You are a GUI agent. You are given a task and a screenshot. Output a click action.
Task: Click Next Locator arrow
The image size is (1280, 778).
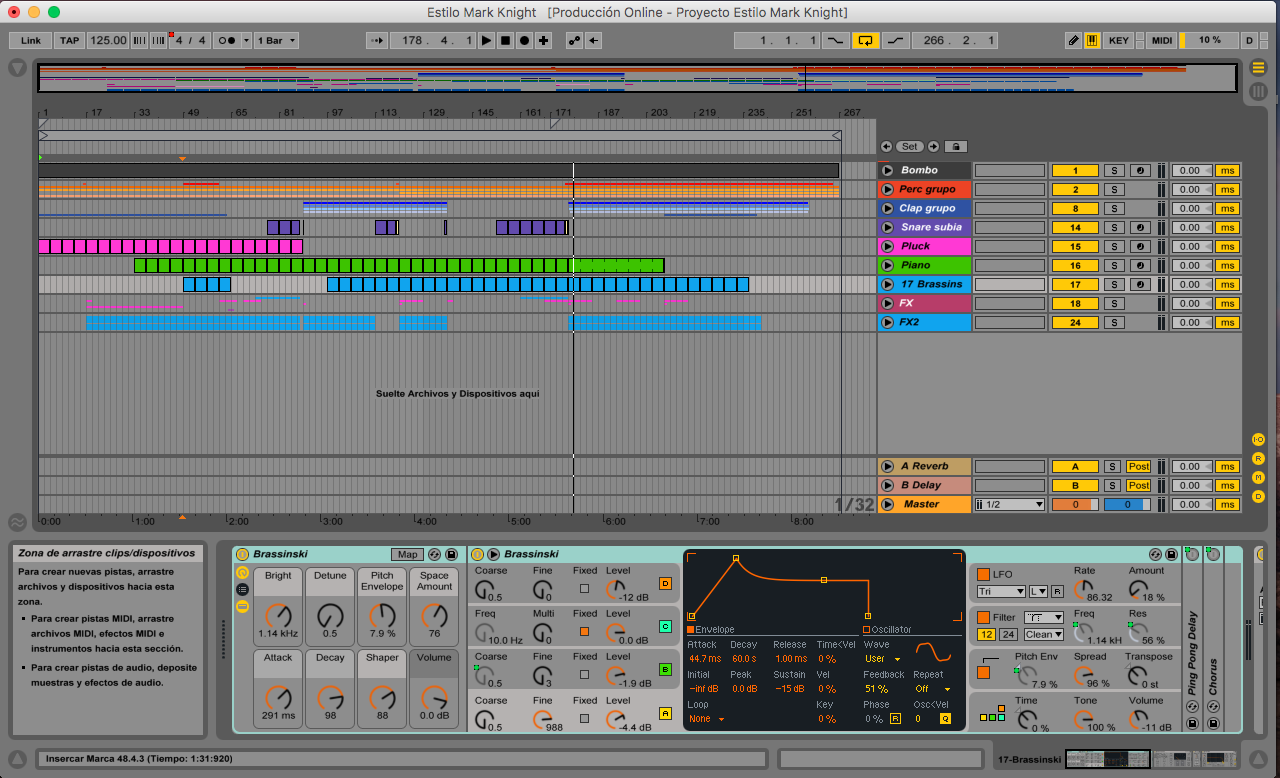tap(934, 146)
